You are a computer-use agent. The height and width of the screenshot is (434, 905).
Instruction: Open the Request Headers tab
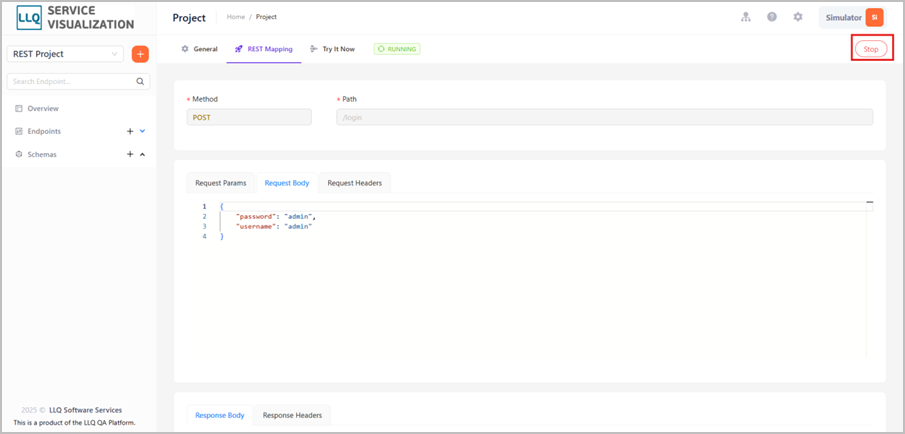click(x=354, y=183)
